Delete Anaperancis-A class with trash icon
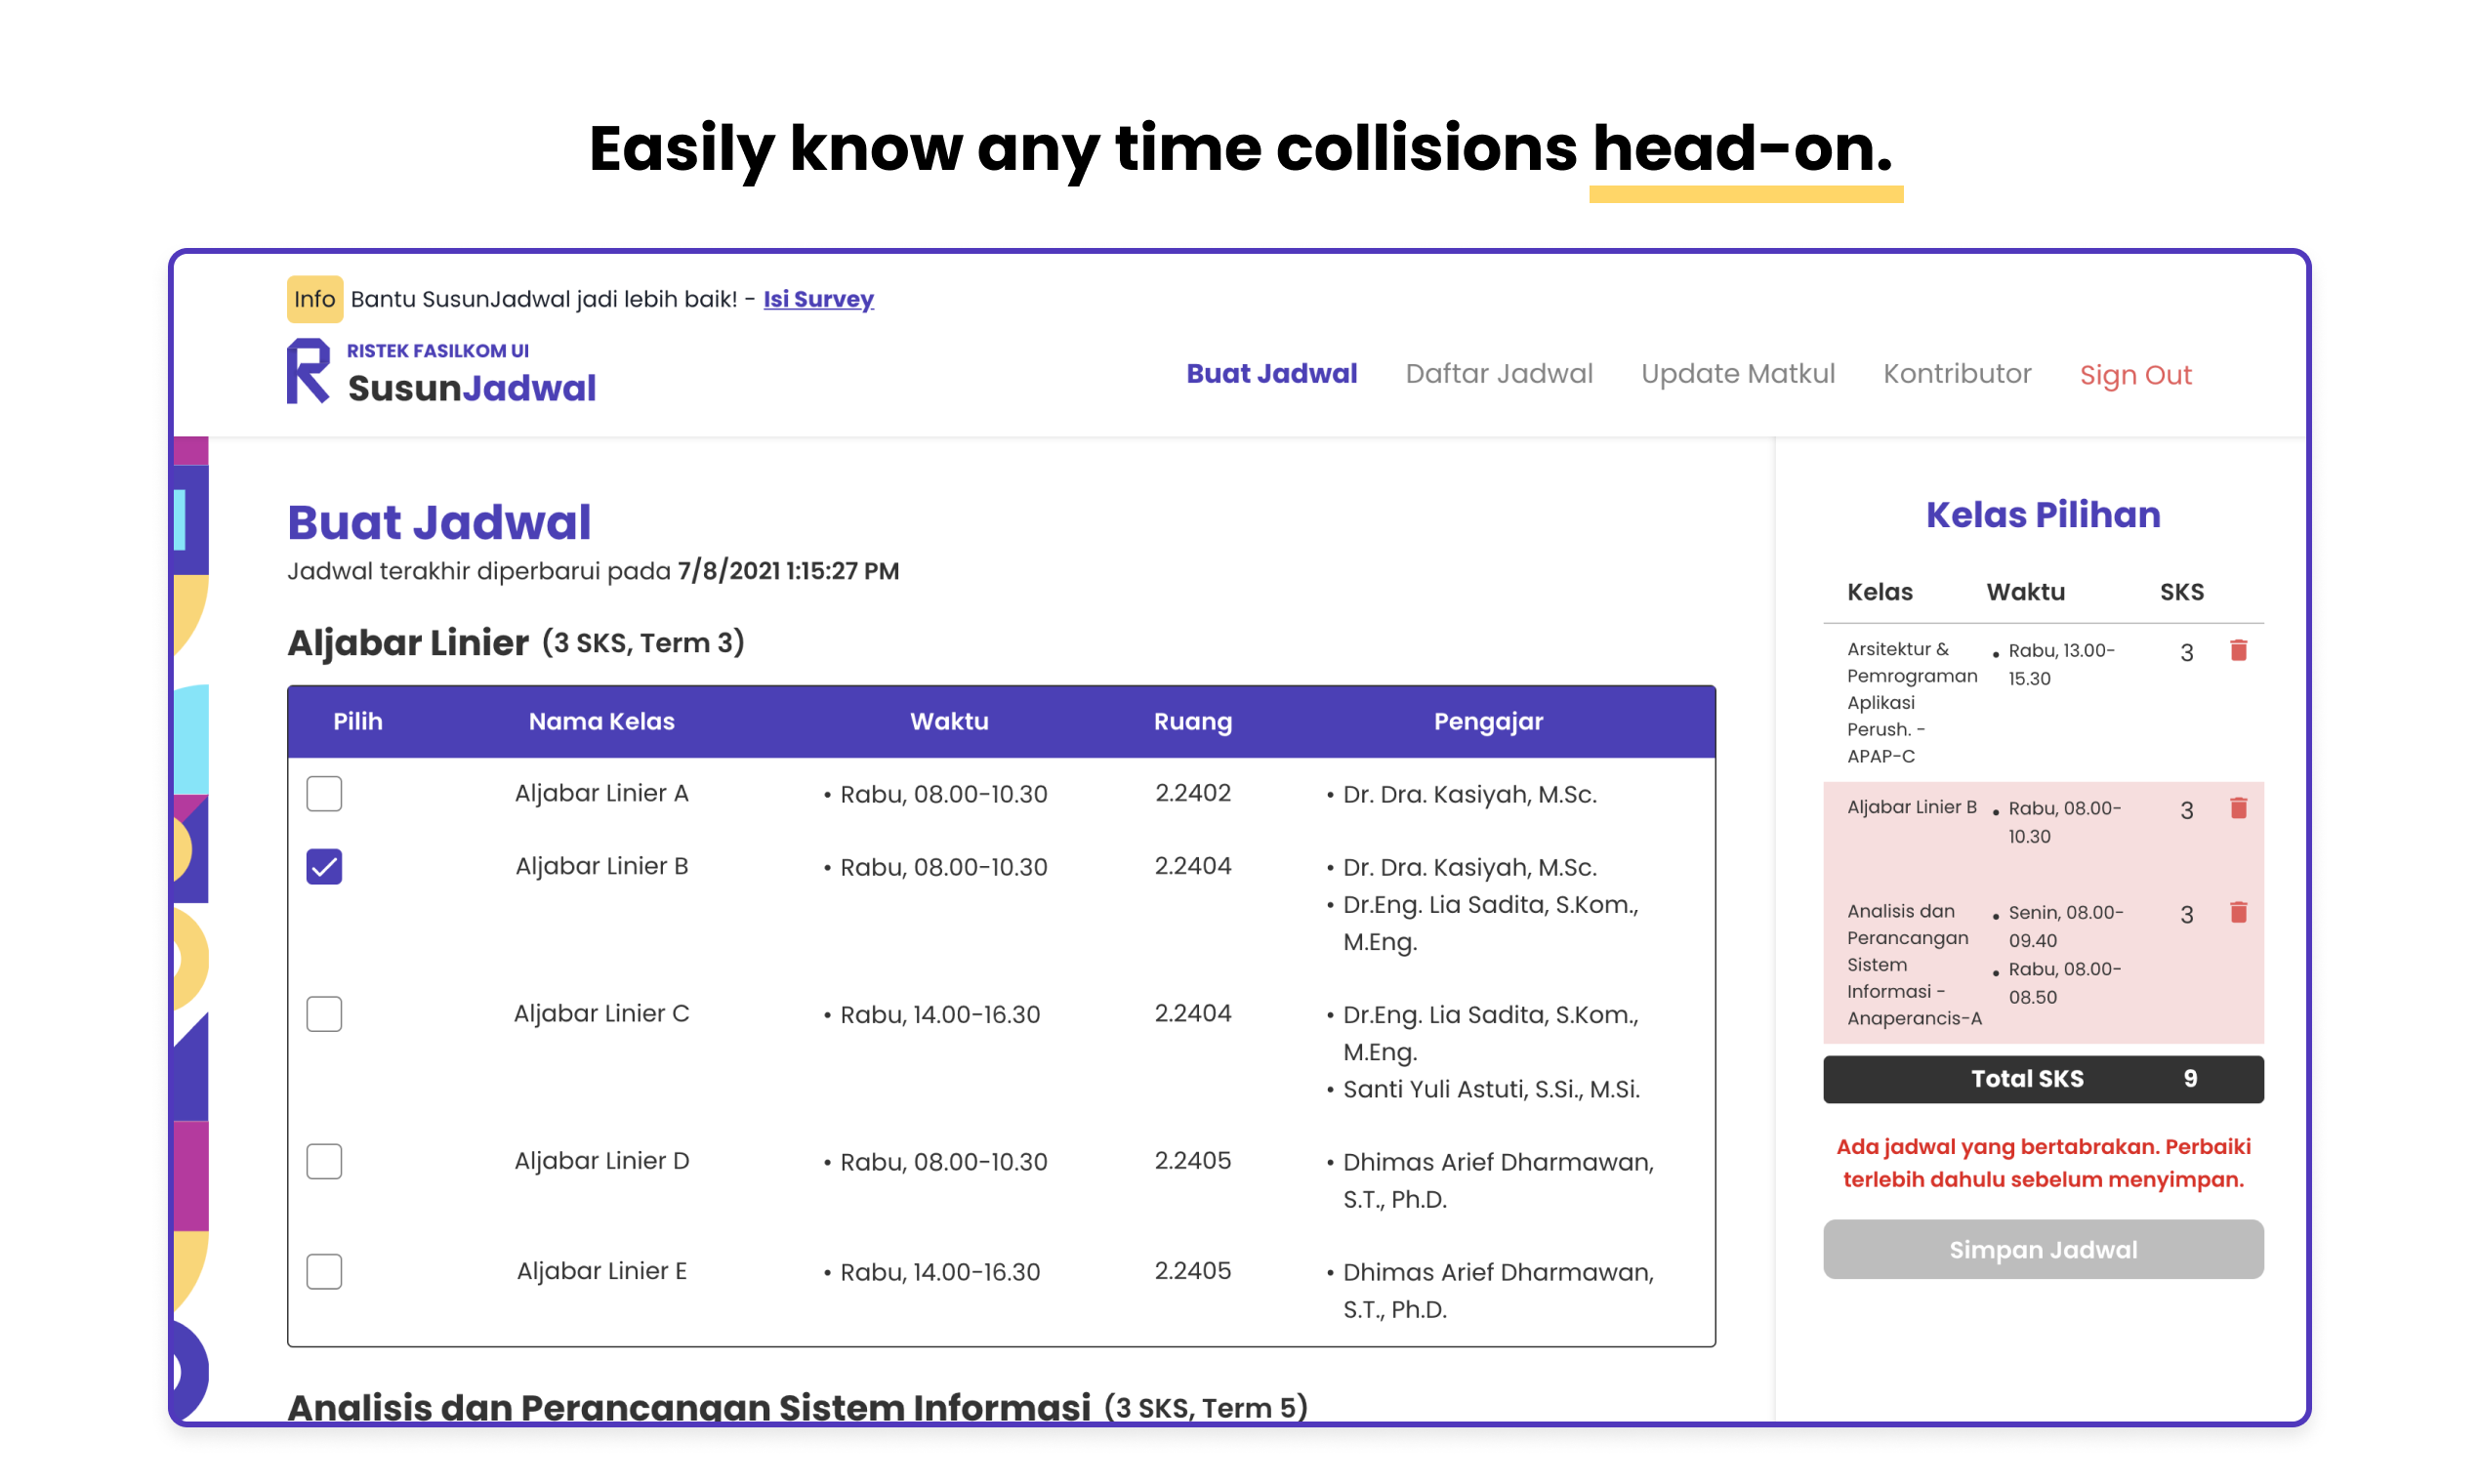 click(2238, 912)
